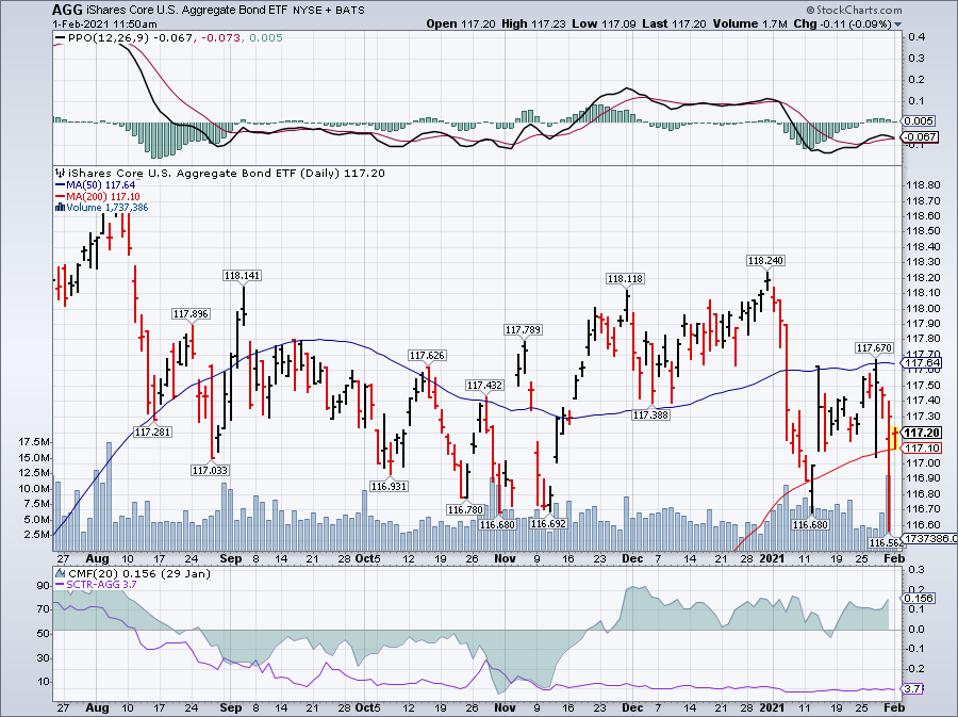This screenshot has width=958, height=717.
Task: Click the 117.789 peak price label
Action: pyautogui.click(x=522, y=330)
